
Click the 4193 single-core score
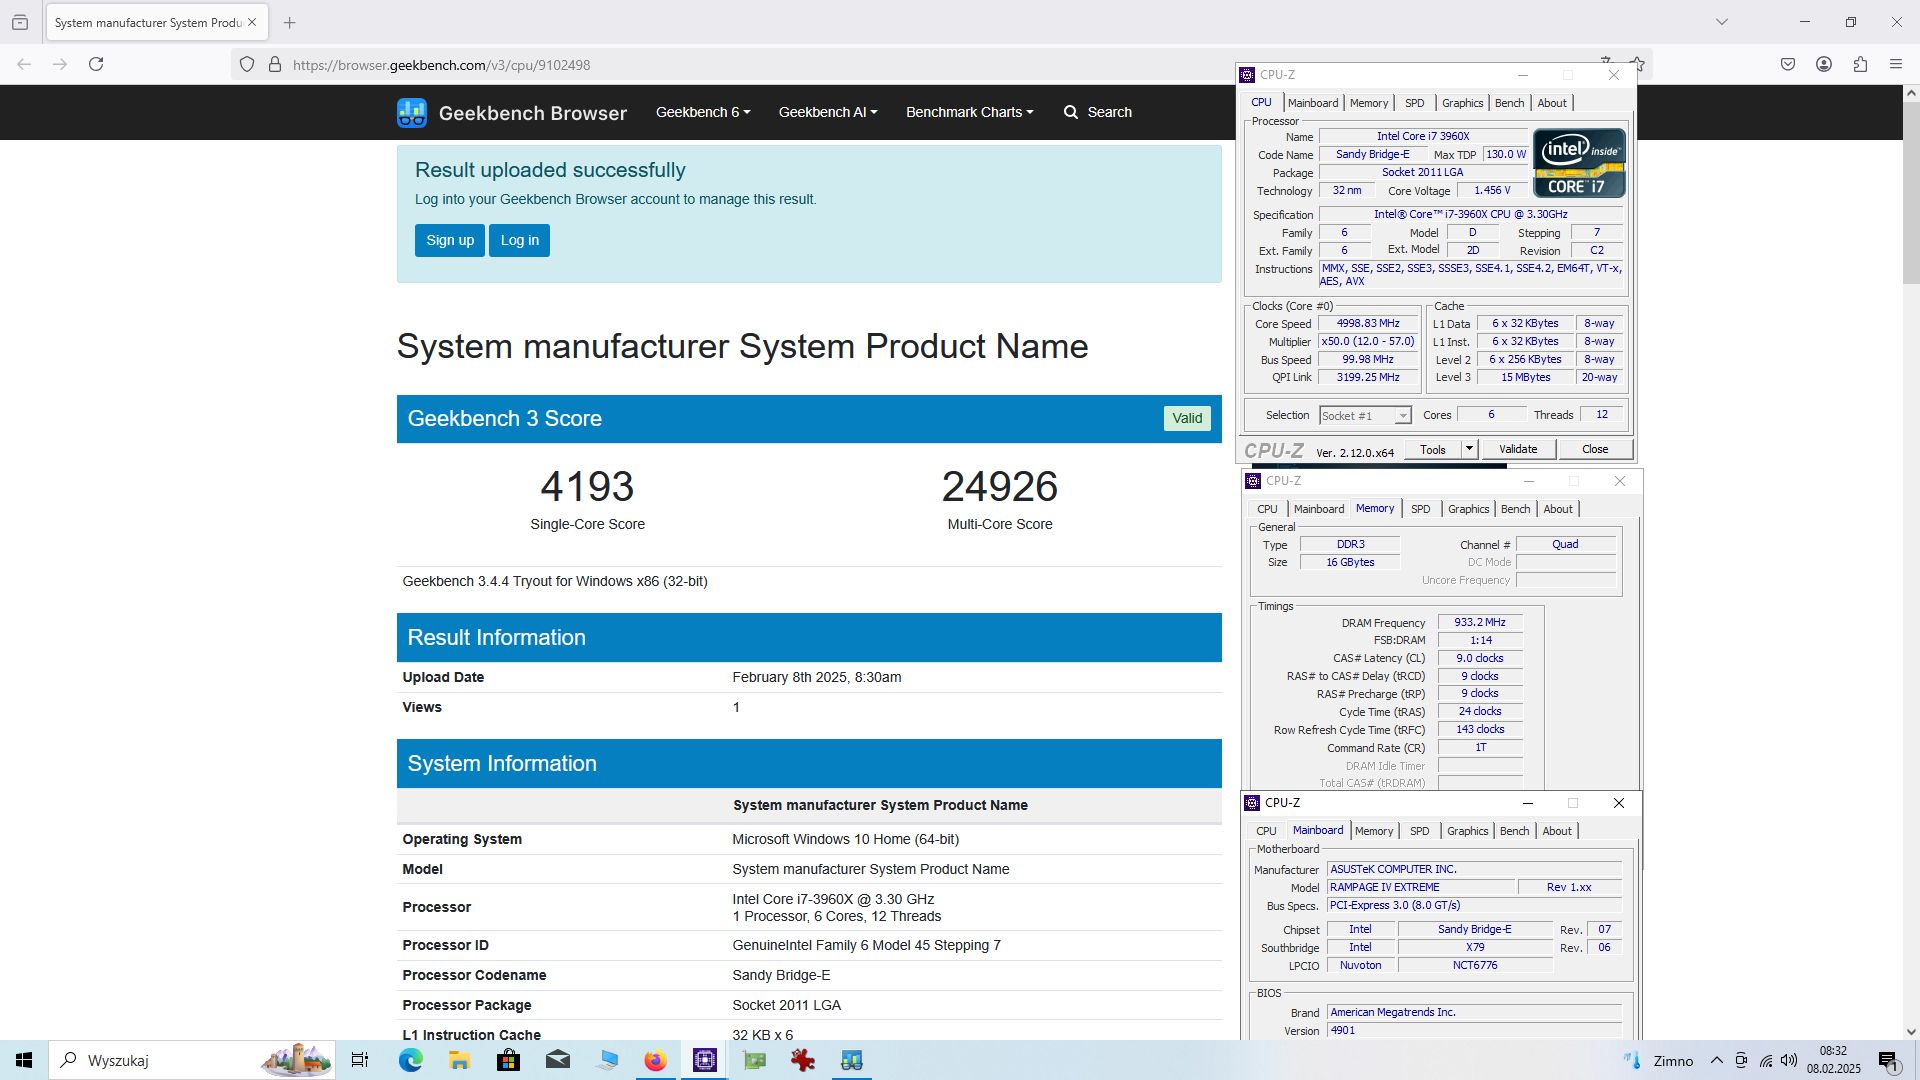click(x=587, y=487)
